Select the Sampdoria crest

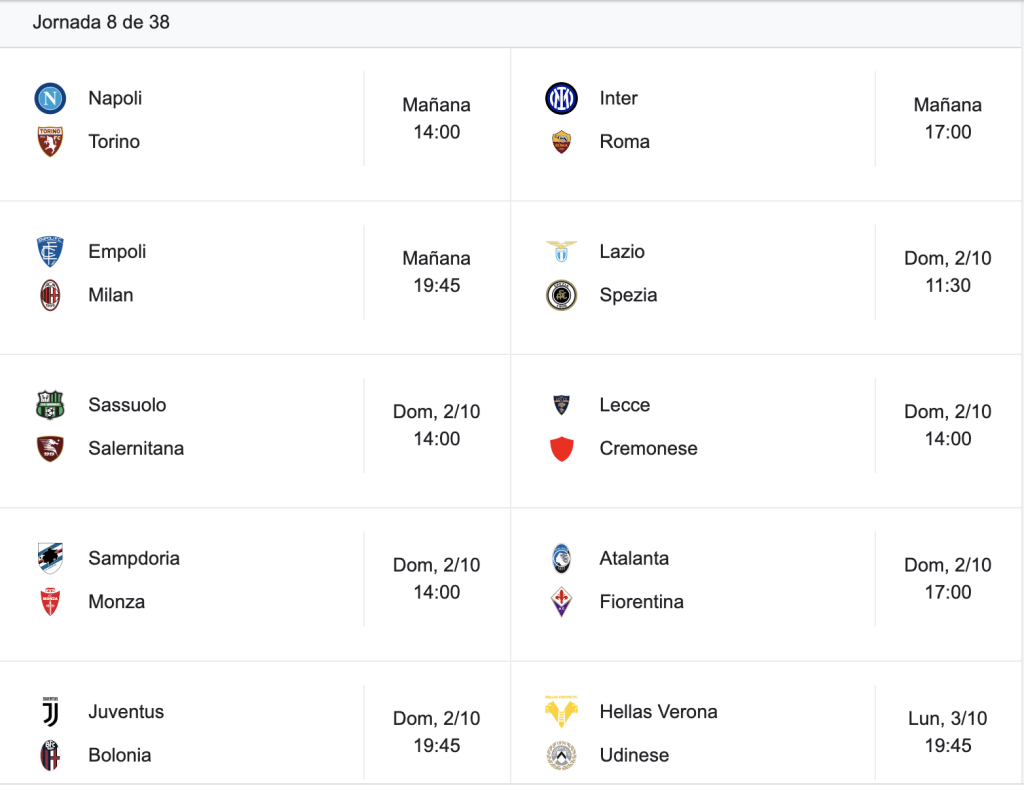[50, 558]
